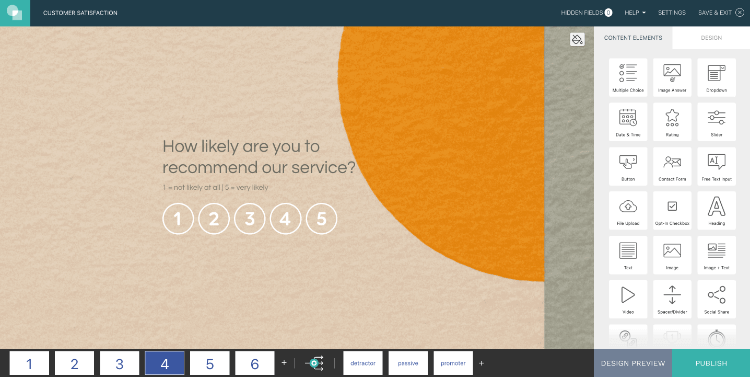This screenshot has height=377, width=750.
Task: Open the paint bucket background tool
Action: 577,39
